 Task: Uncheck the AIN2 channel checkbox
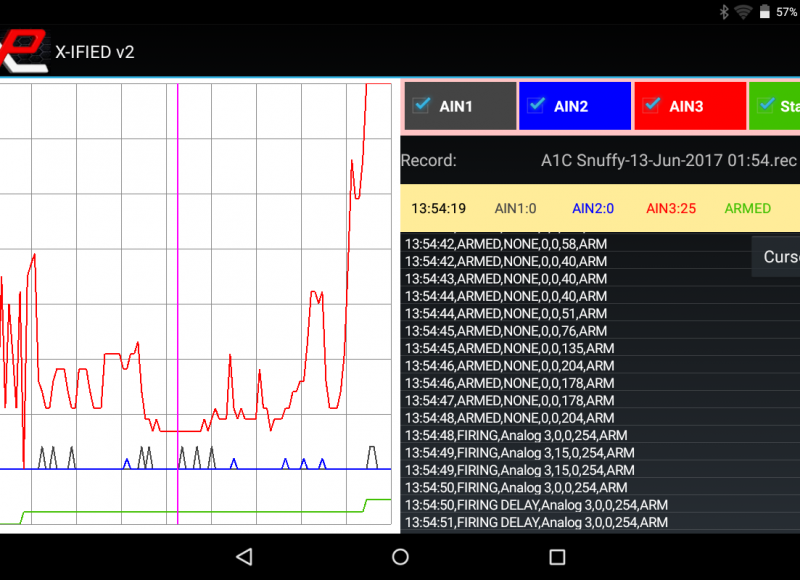(537, 105)
